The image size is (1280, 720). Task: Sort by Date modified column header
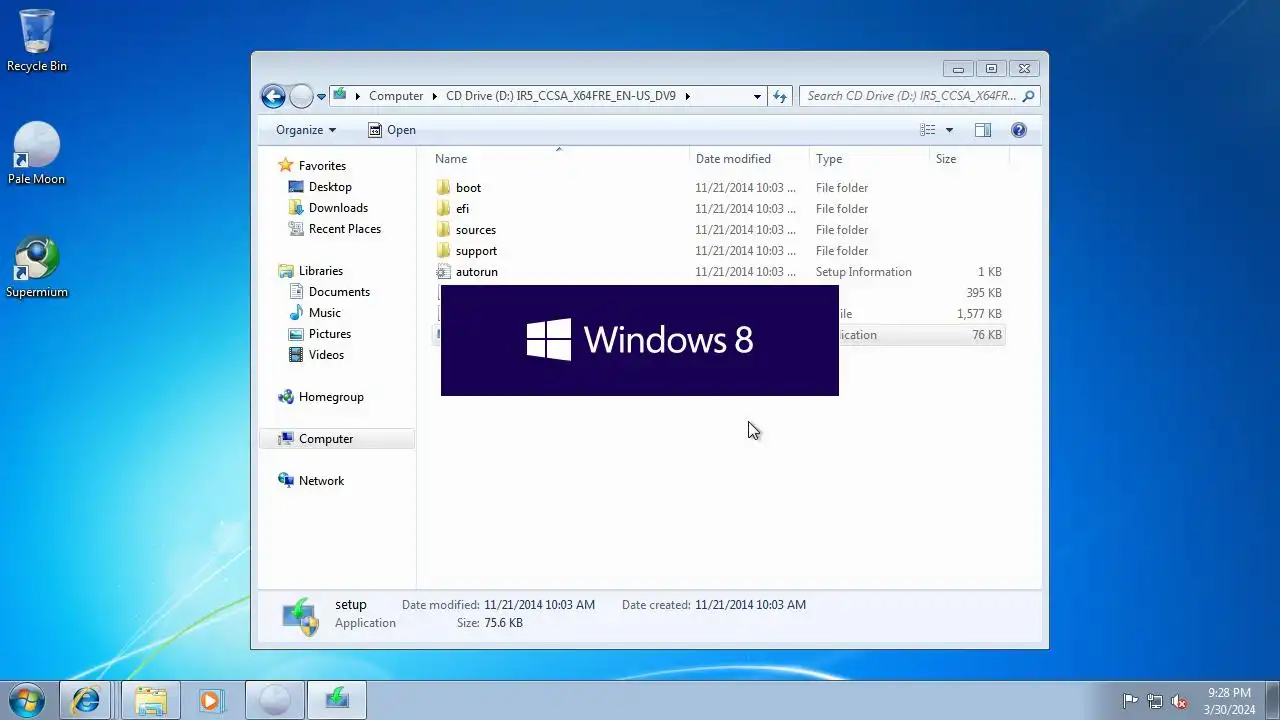click(x=749, y=159)
